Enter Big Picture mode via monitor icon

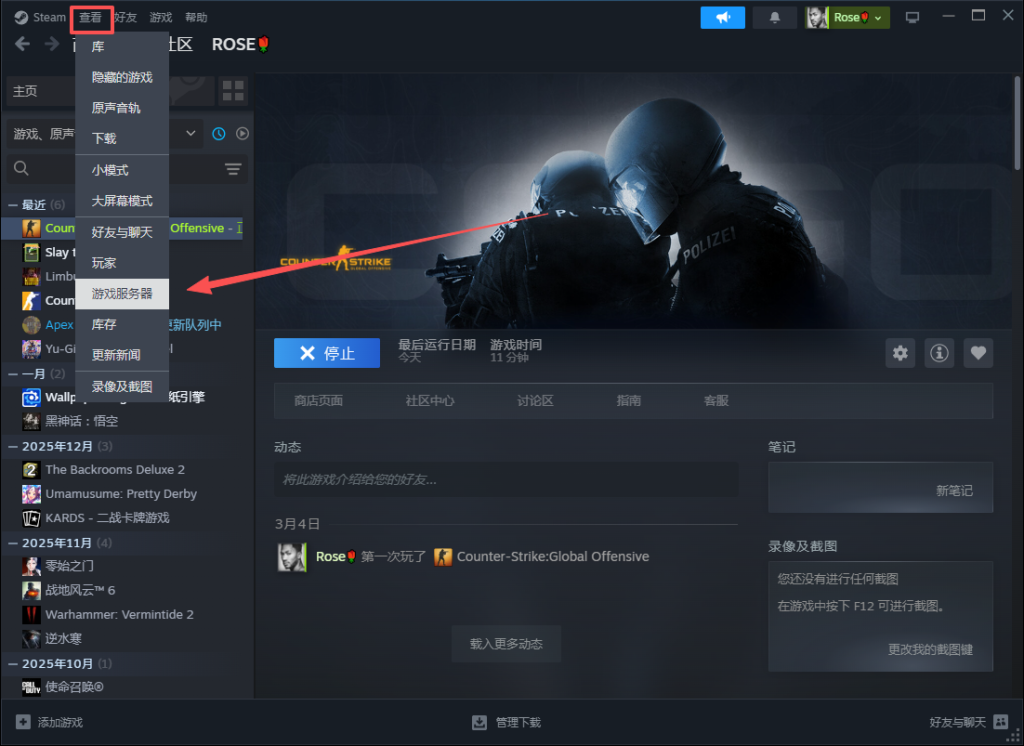[912, 17]
